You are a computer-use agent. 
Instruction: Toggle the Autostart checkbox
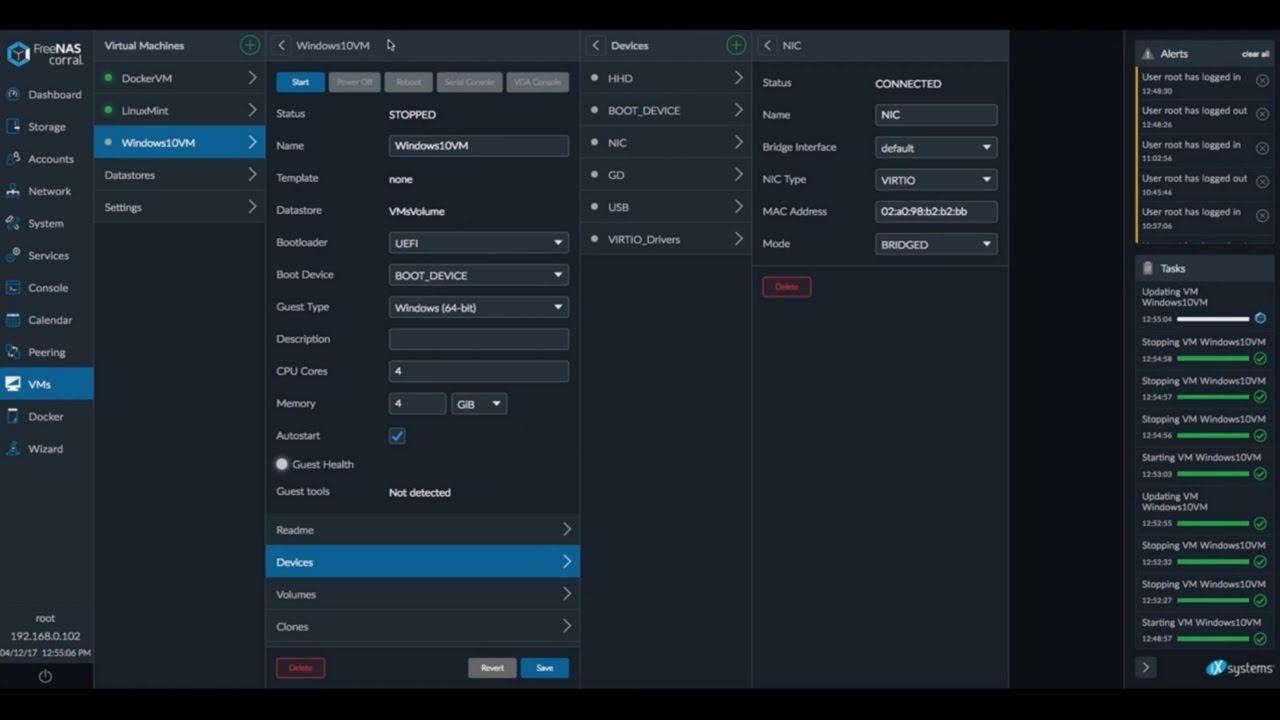pyautogui.click(x=397, y=436)
